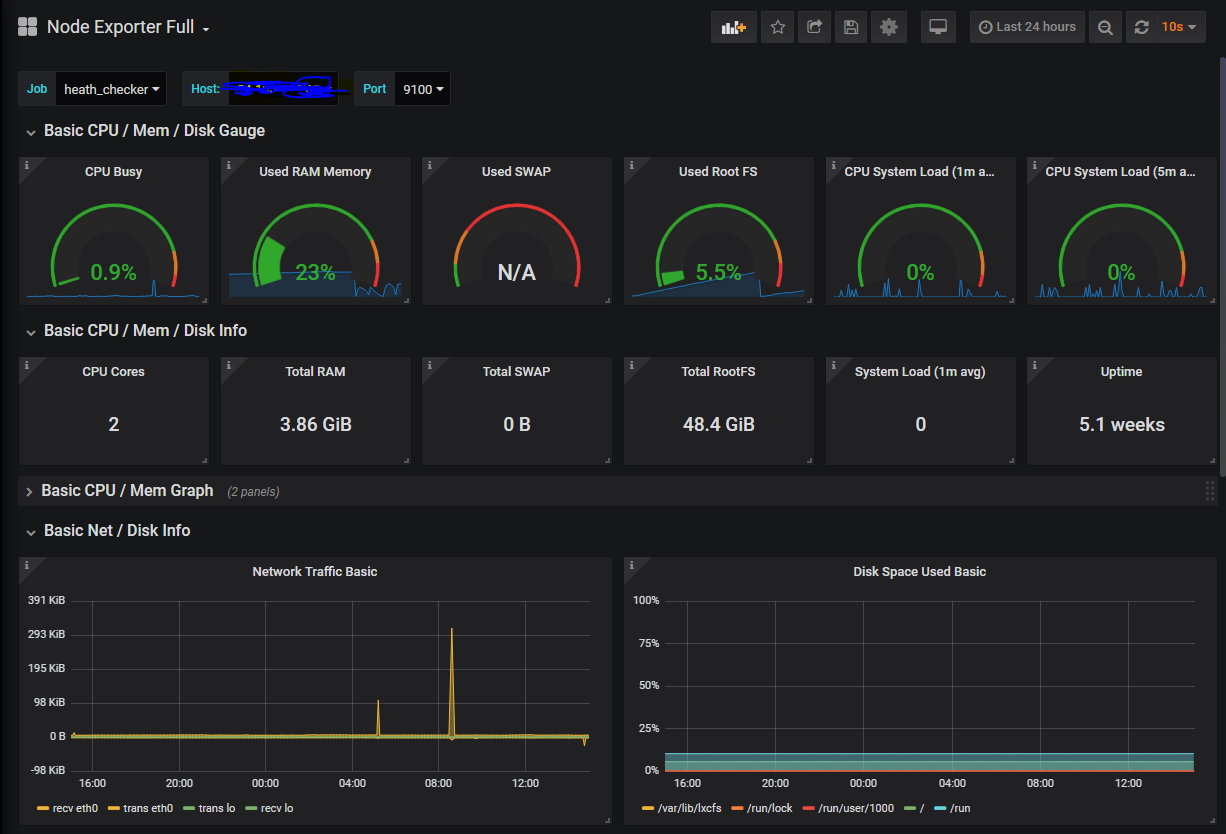Image resolution: width=1226 pixels, height=834 pixels.
Task: Click the Share dashboard icon
Action: click(814, 27)
